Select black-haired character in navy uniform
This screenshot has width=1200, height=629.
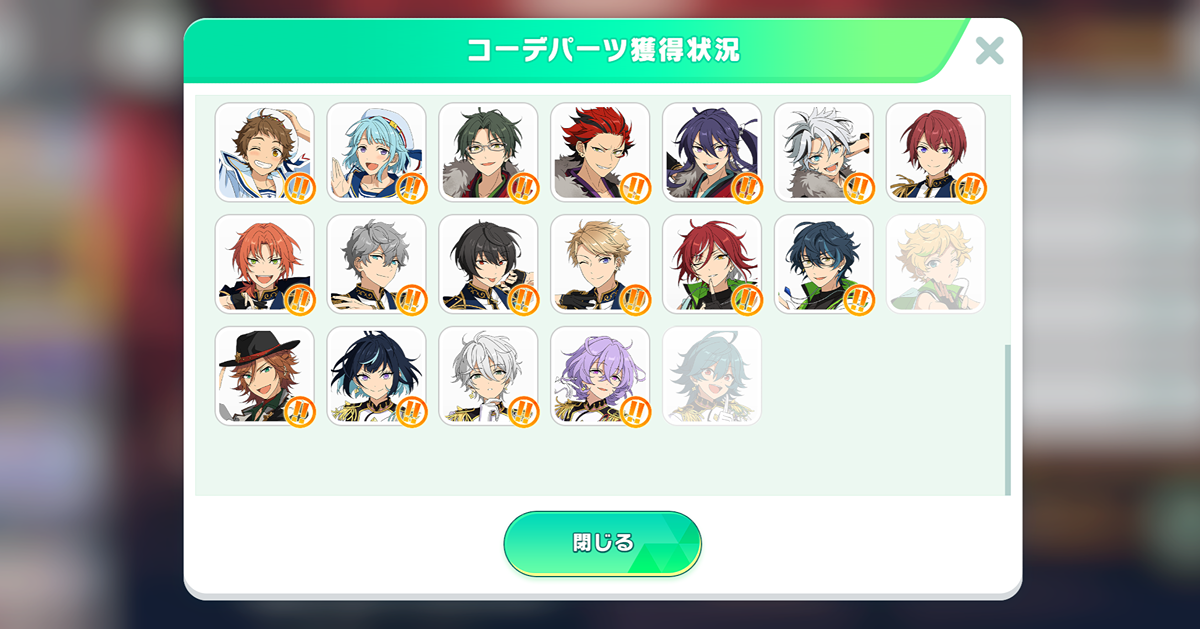pos(489,264)
